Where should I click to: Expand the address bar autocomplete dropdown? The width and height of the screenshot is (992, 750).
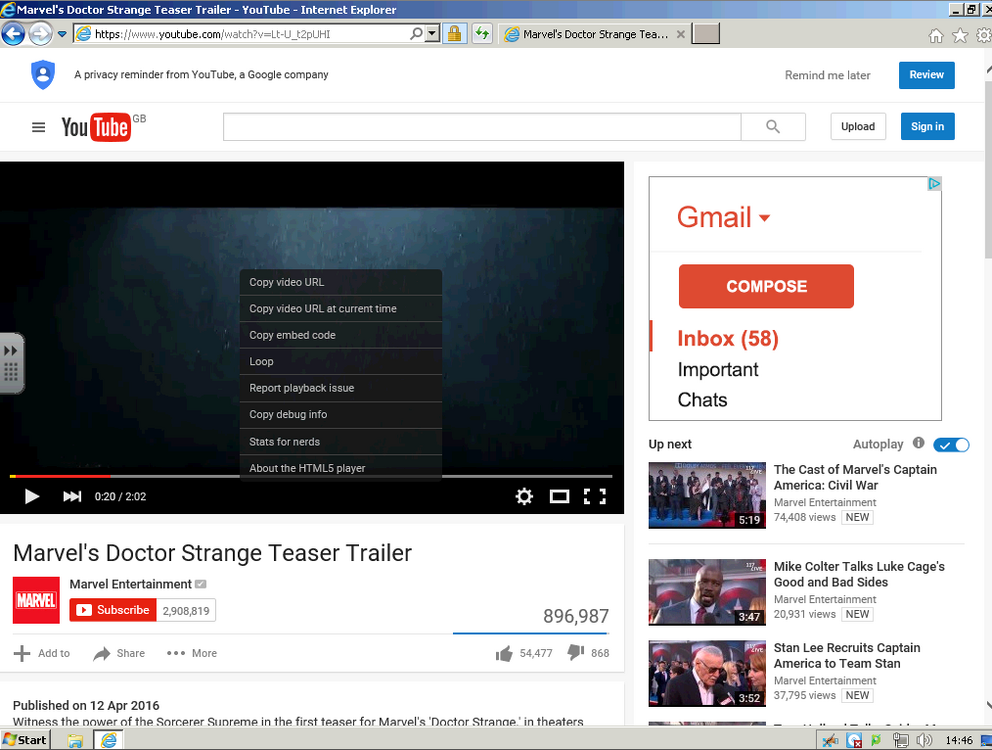point(432,34)
